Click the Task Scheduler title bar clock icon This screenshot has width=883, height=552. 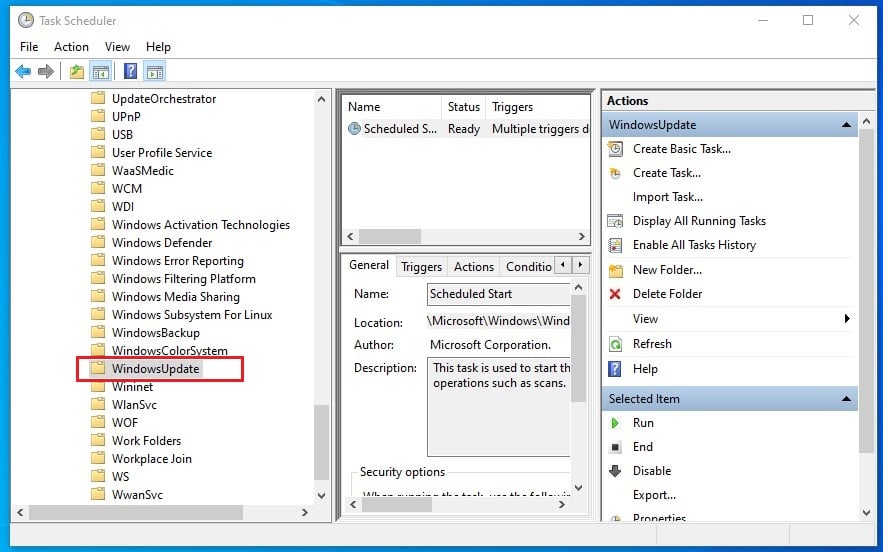click(26, 20)
